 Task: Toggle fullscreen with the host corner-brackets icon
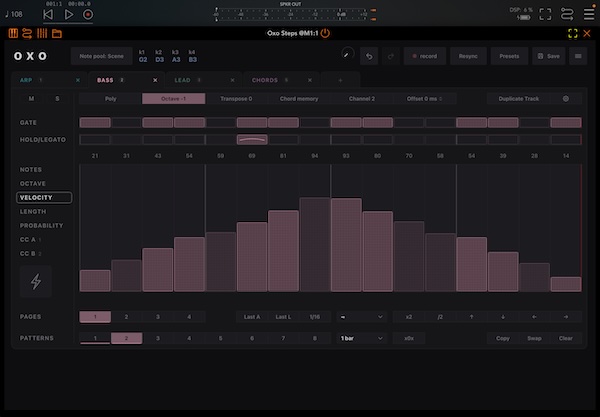click(x=545, y=14)
